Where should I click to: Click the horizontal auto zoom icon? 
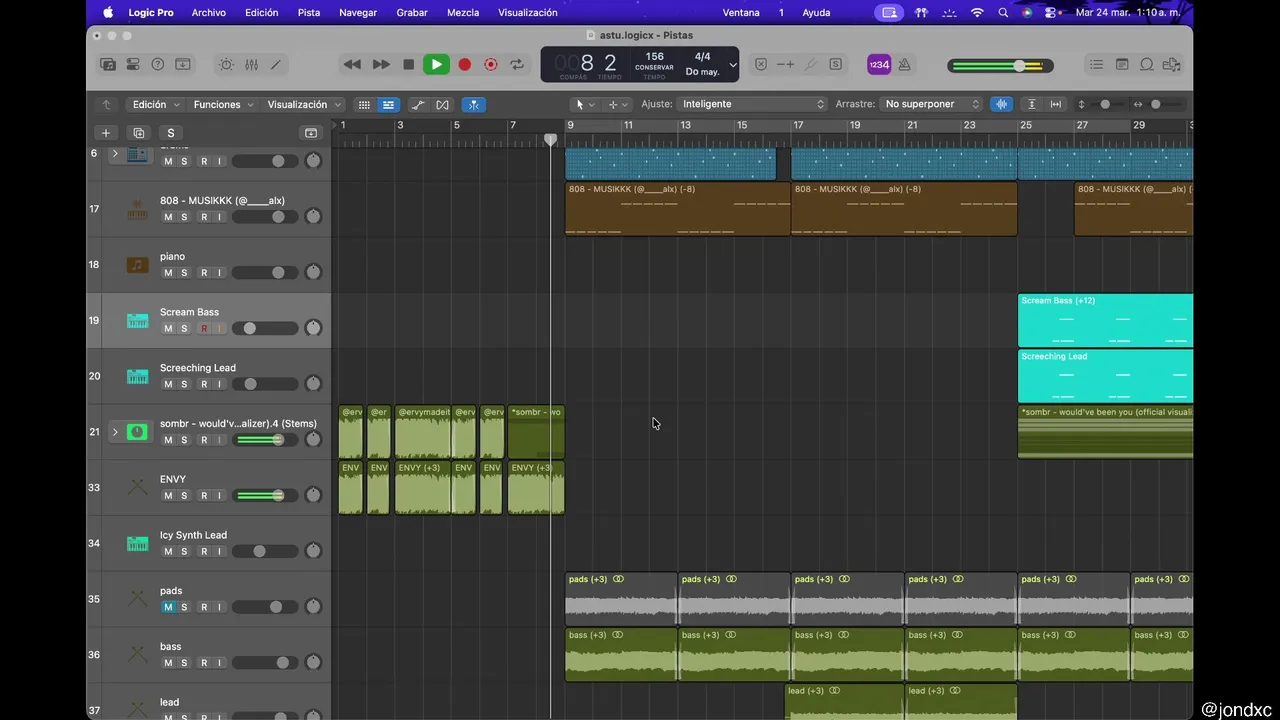point(1055,104)
